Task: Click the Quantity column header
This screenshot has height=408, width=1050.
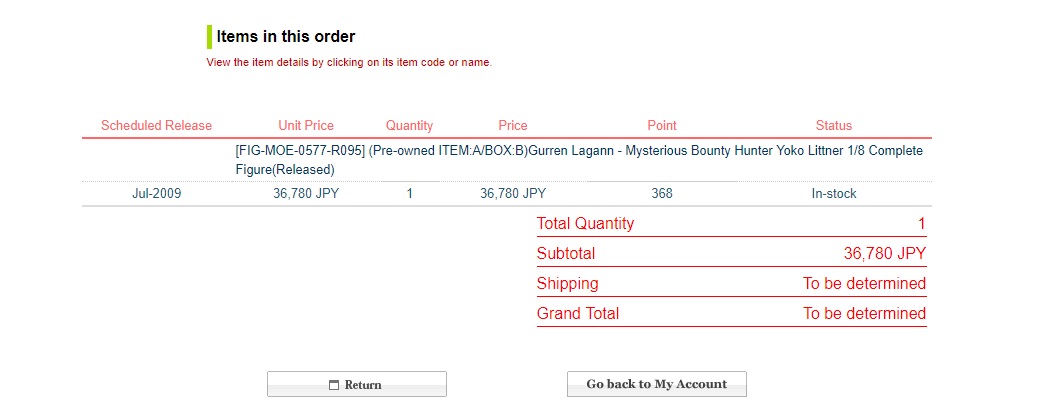Action: (x=409, y=126)
